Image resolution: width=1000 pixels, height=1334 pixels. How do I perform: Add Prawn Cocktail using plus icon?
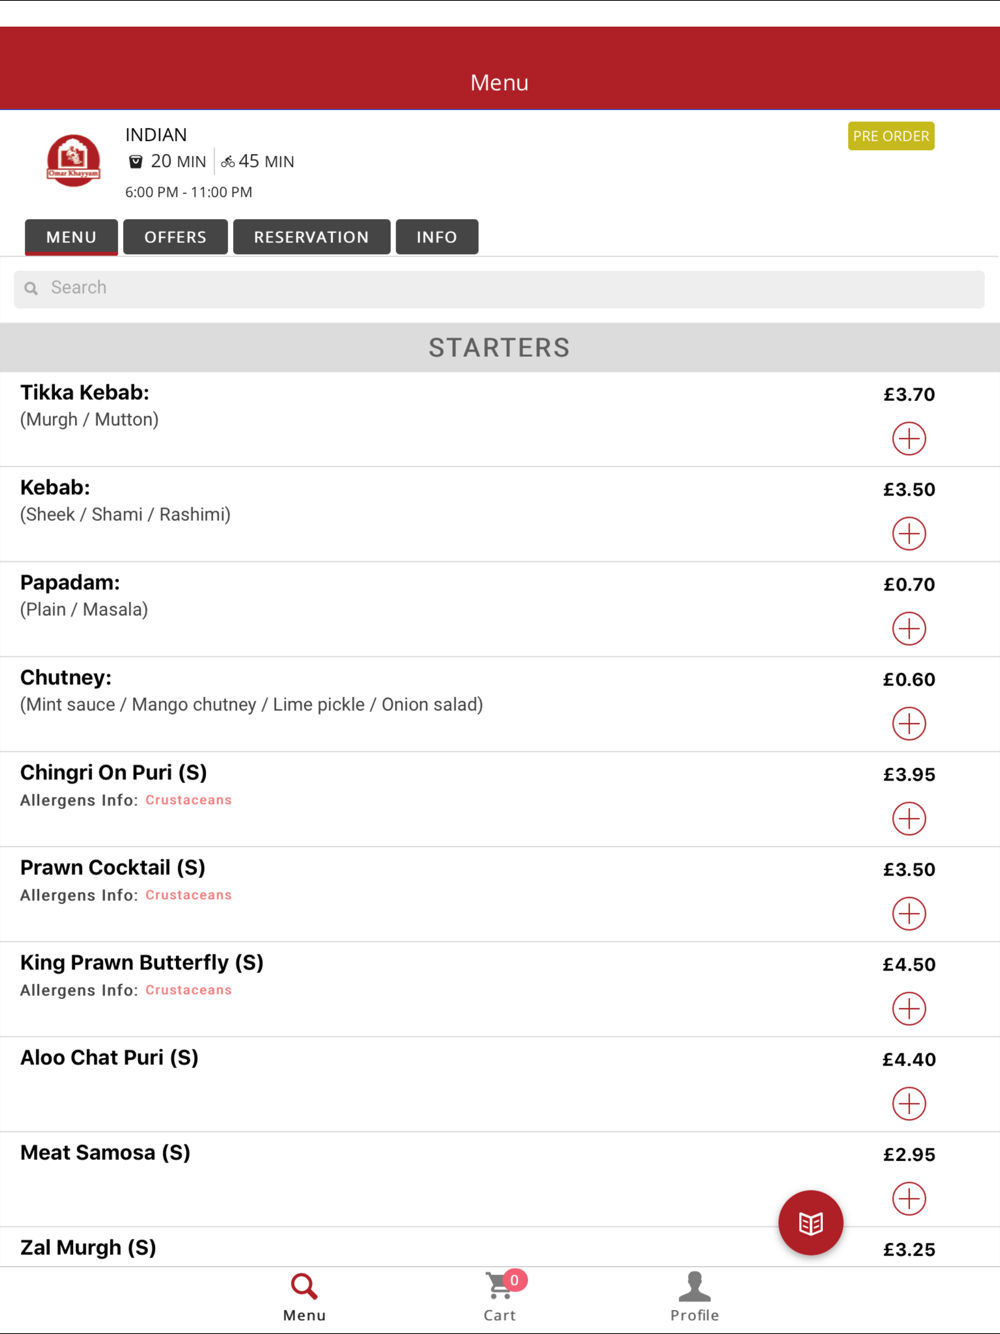(x=909, y=913)
